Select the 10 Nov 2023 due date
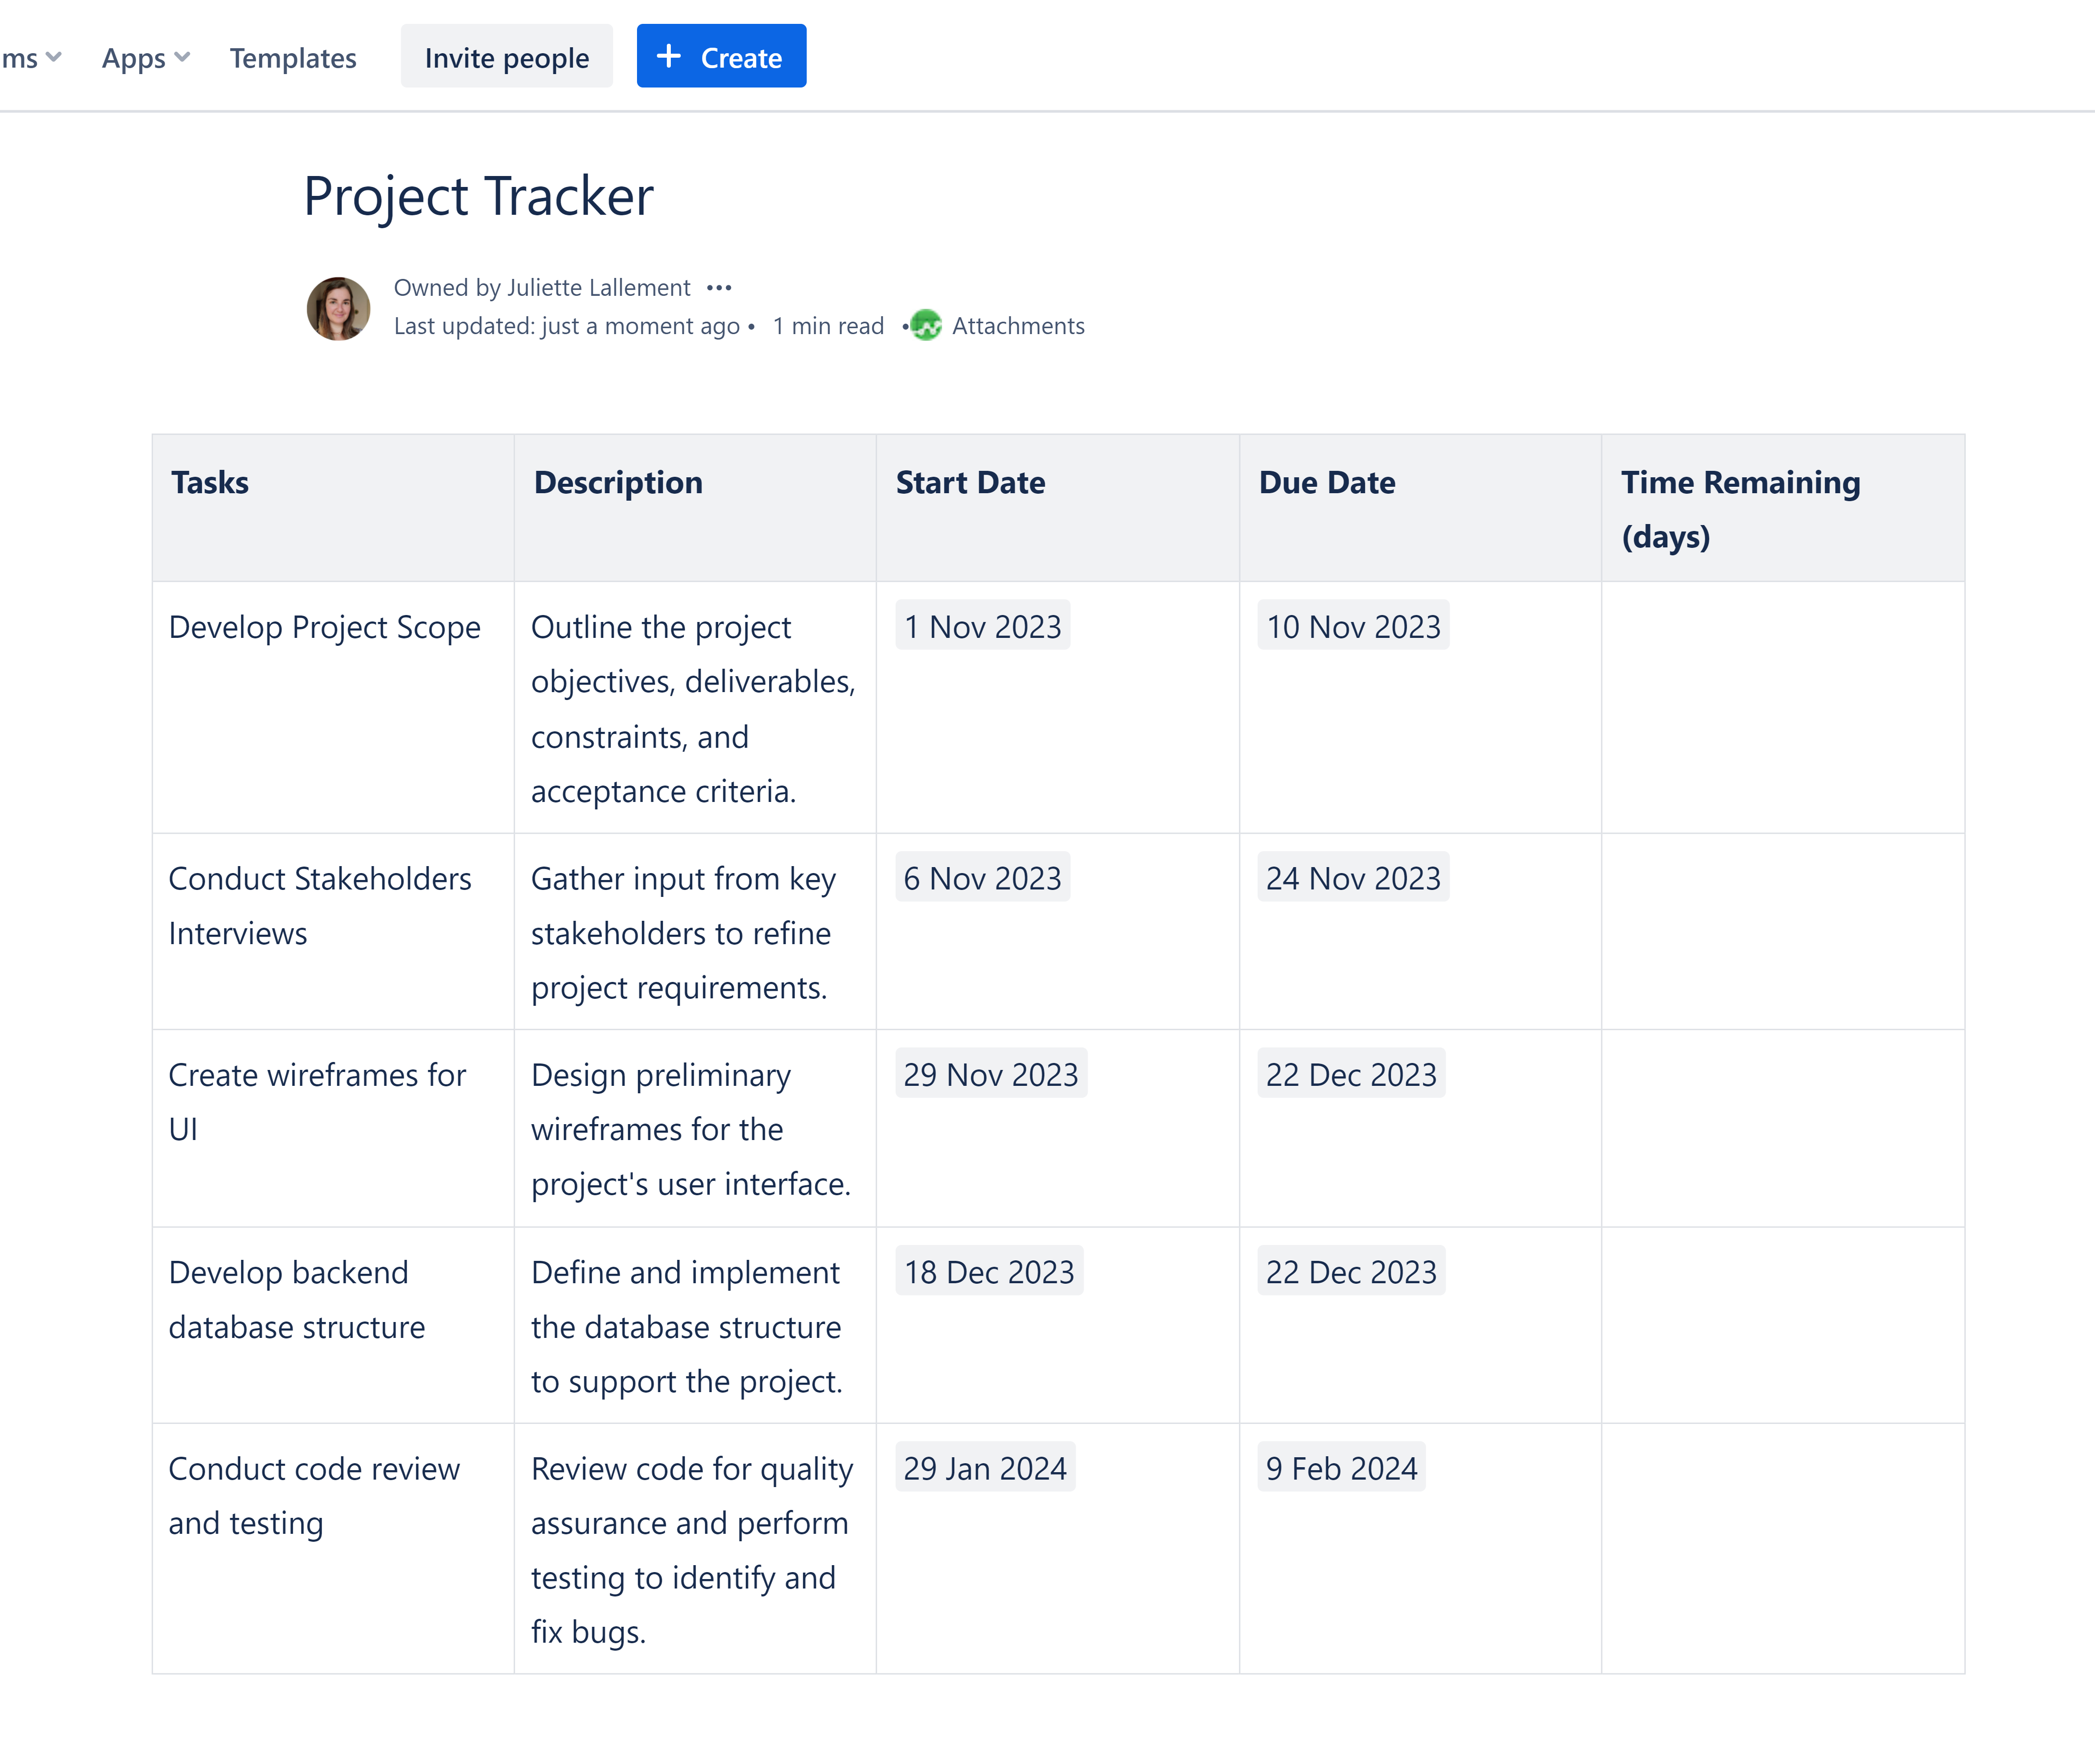This screenshot has width=2095, height=1764. point(1352,626)
